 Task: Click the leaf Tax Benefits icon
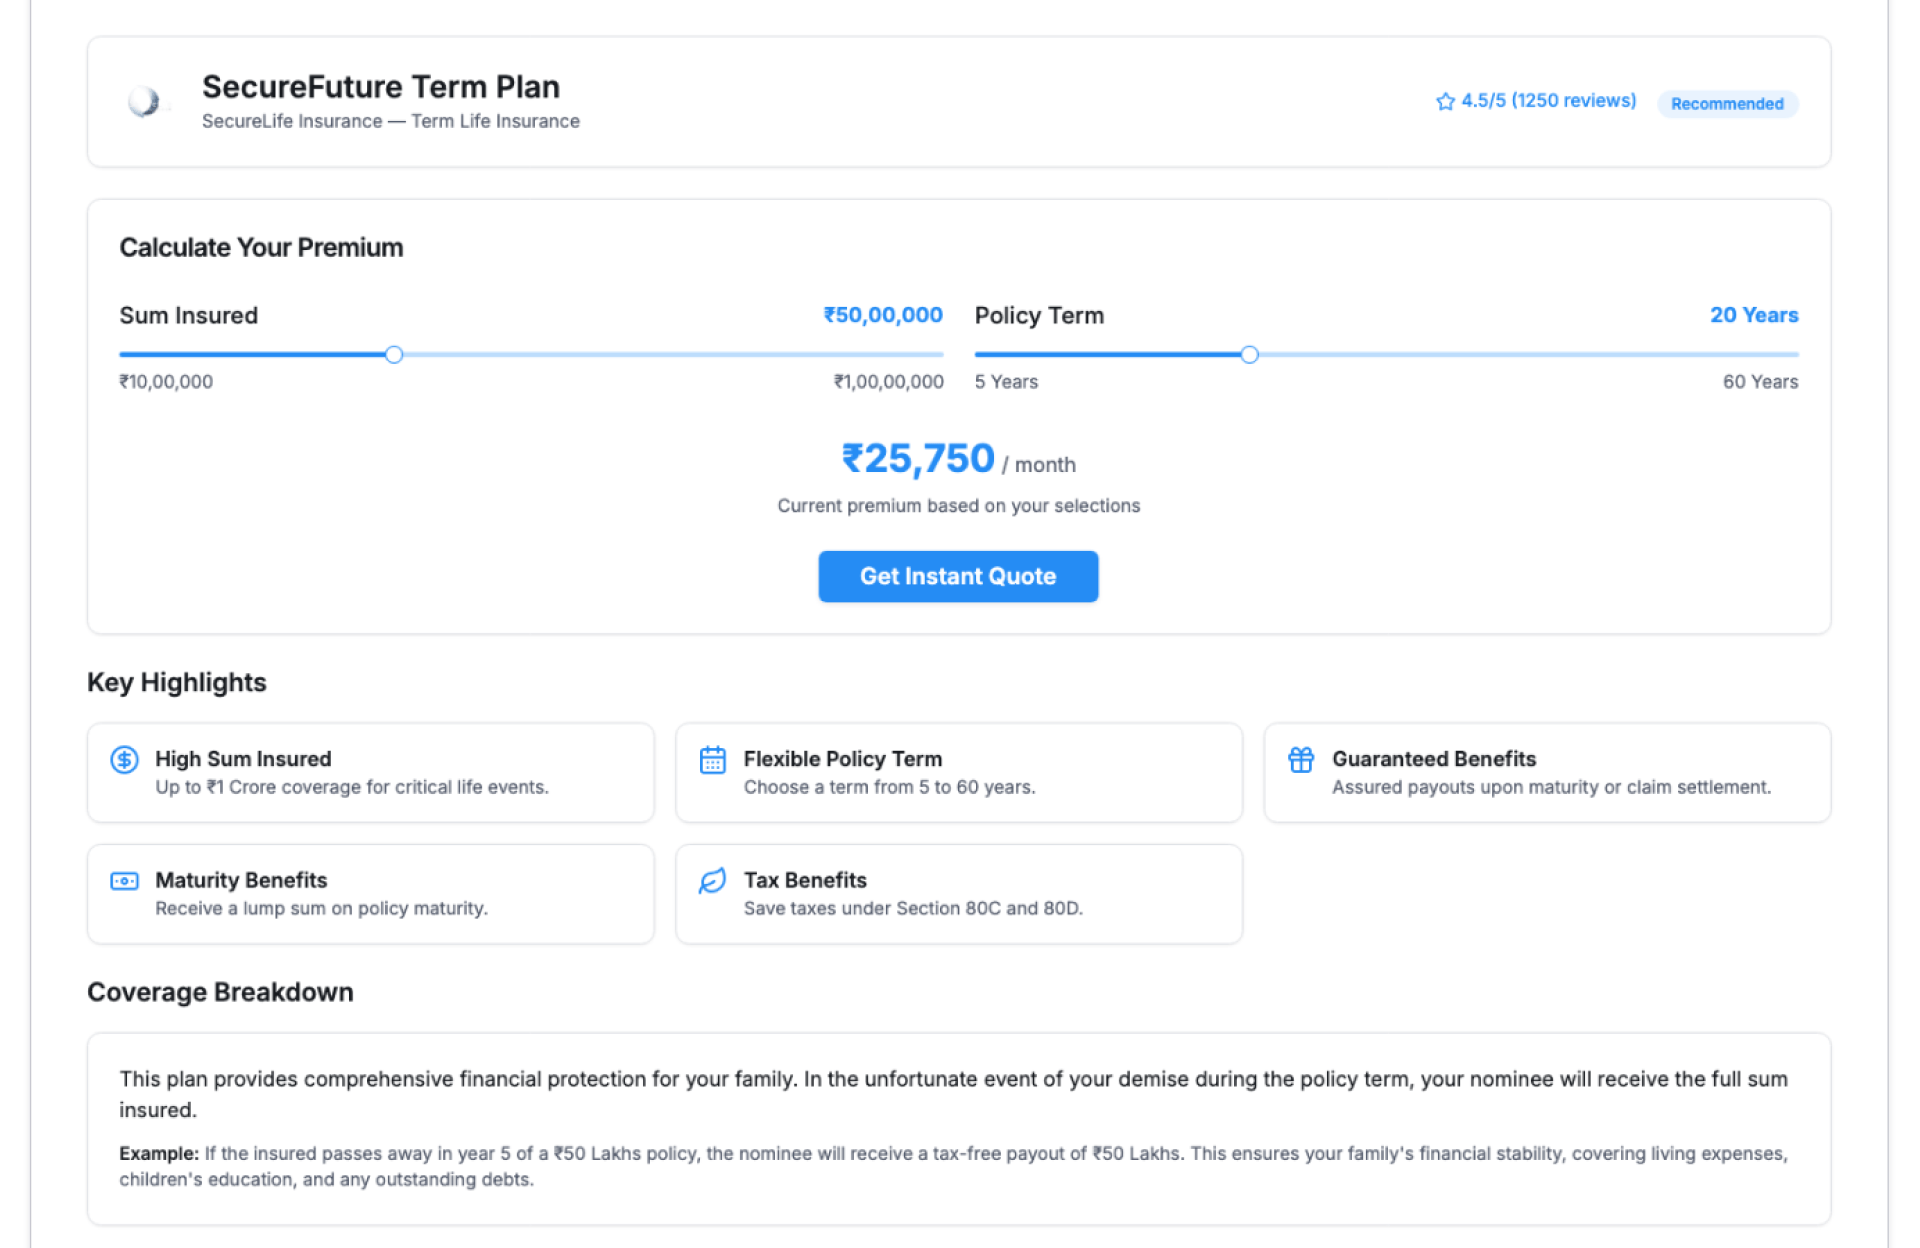tap(712, 881)
